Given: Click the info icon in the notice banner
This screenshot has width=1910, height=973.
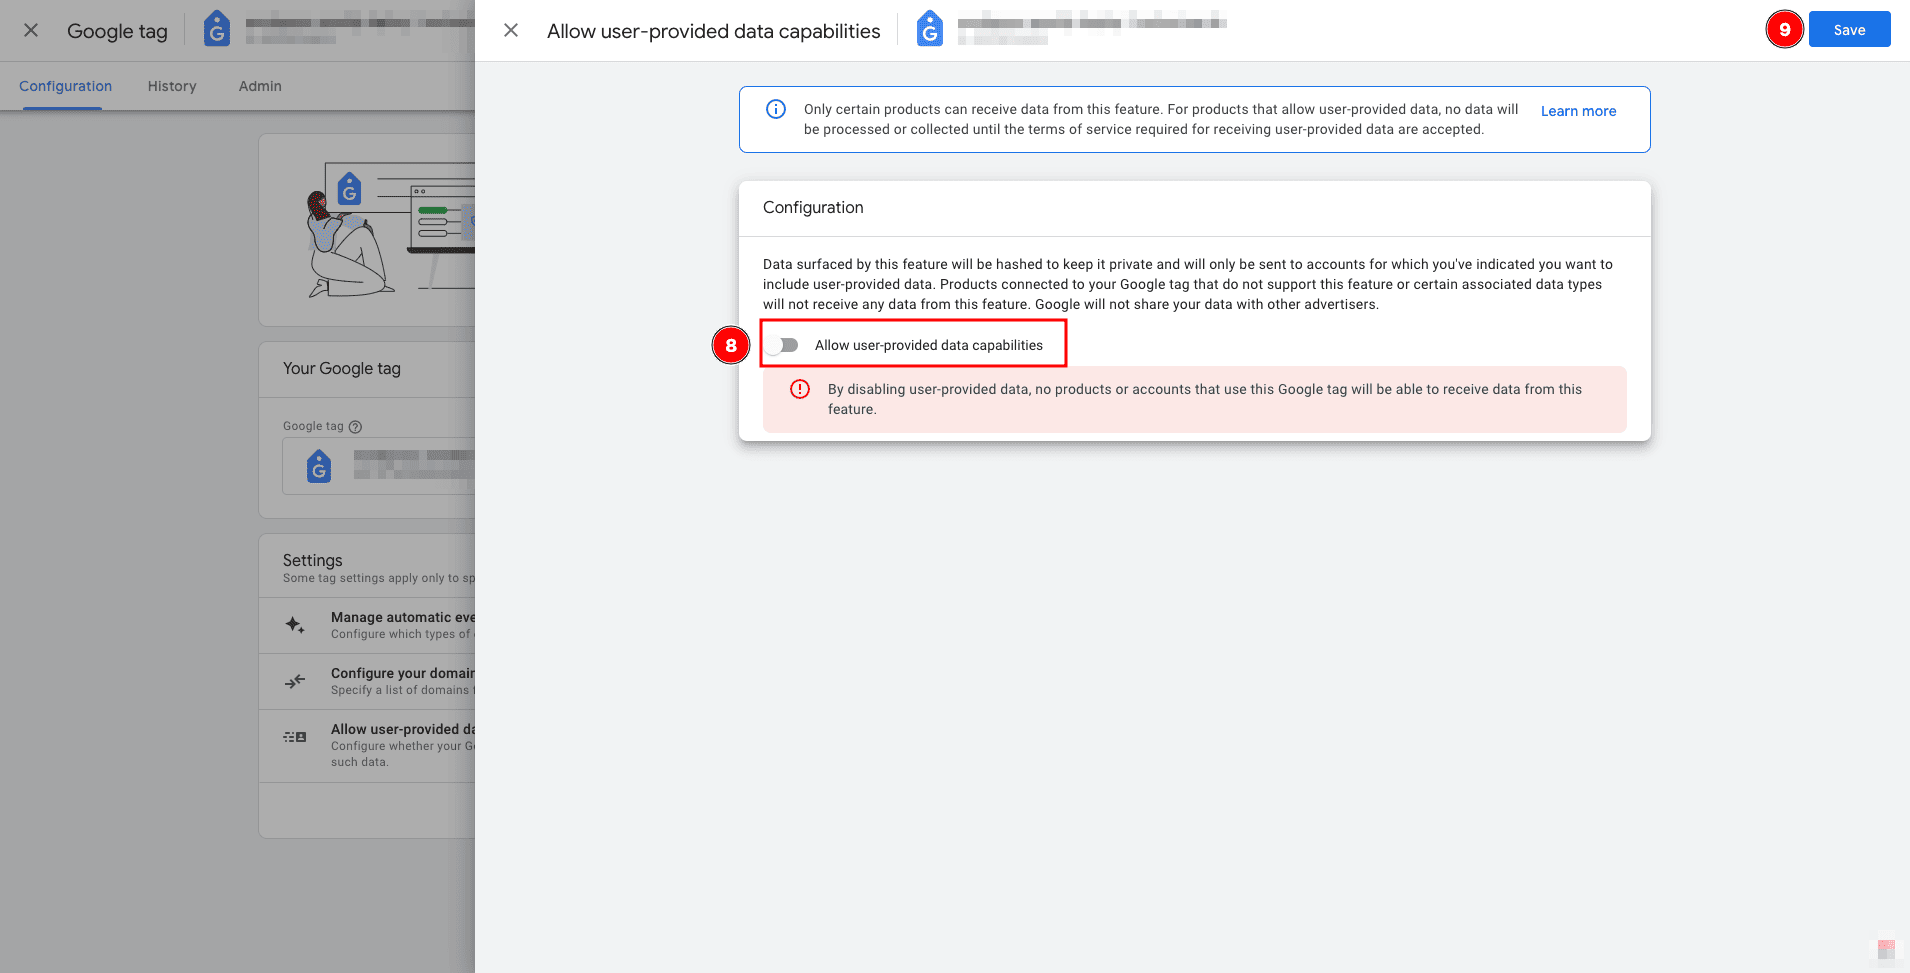Looking at the screenshot, I should point(776,110).
